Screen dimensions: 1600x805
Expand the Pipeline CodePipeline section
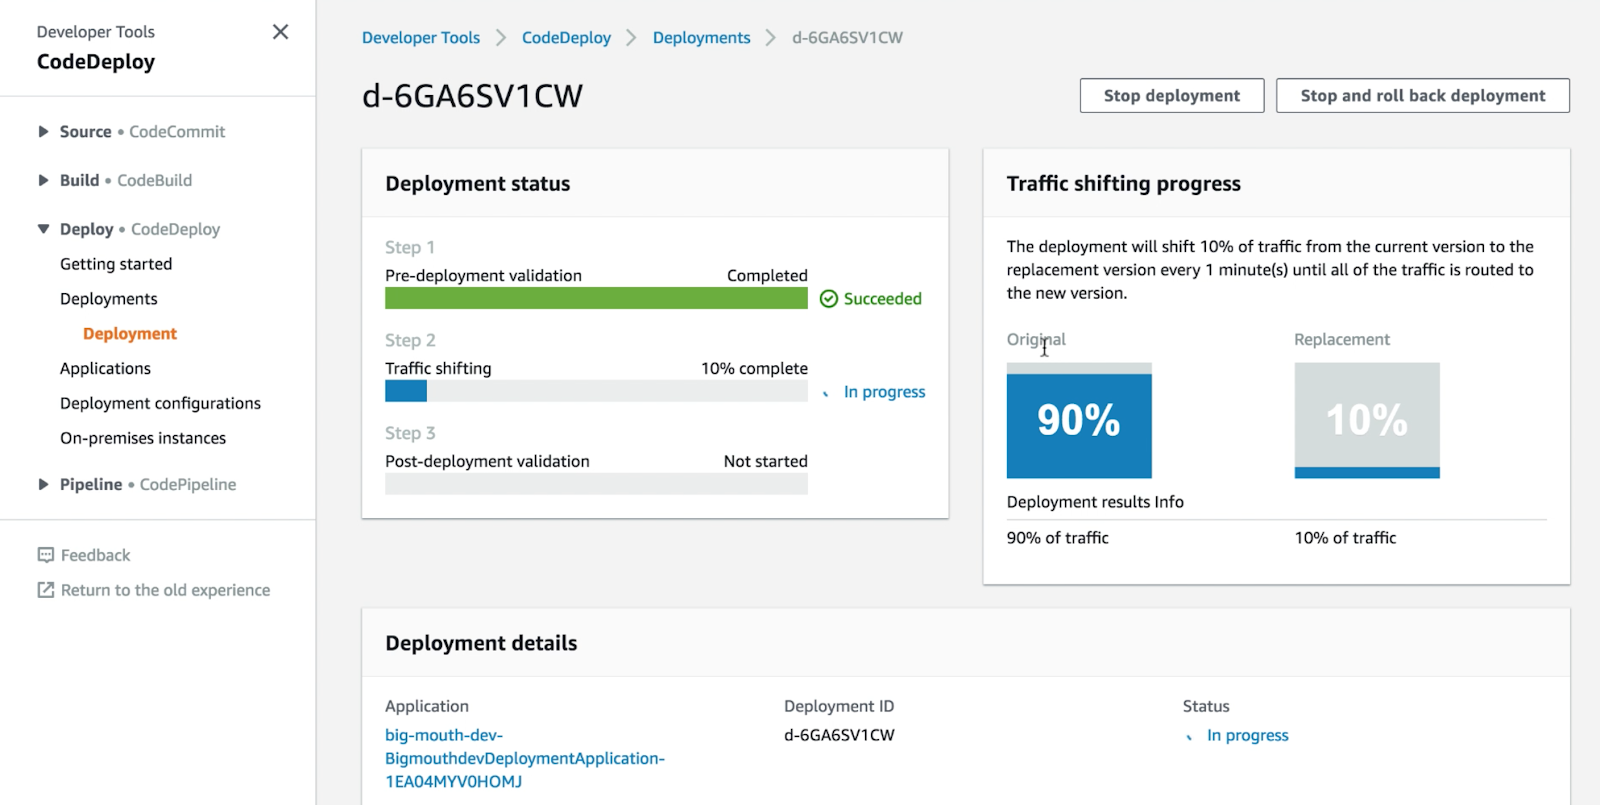click(43, 484)
